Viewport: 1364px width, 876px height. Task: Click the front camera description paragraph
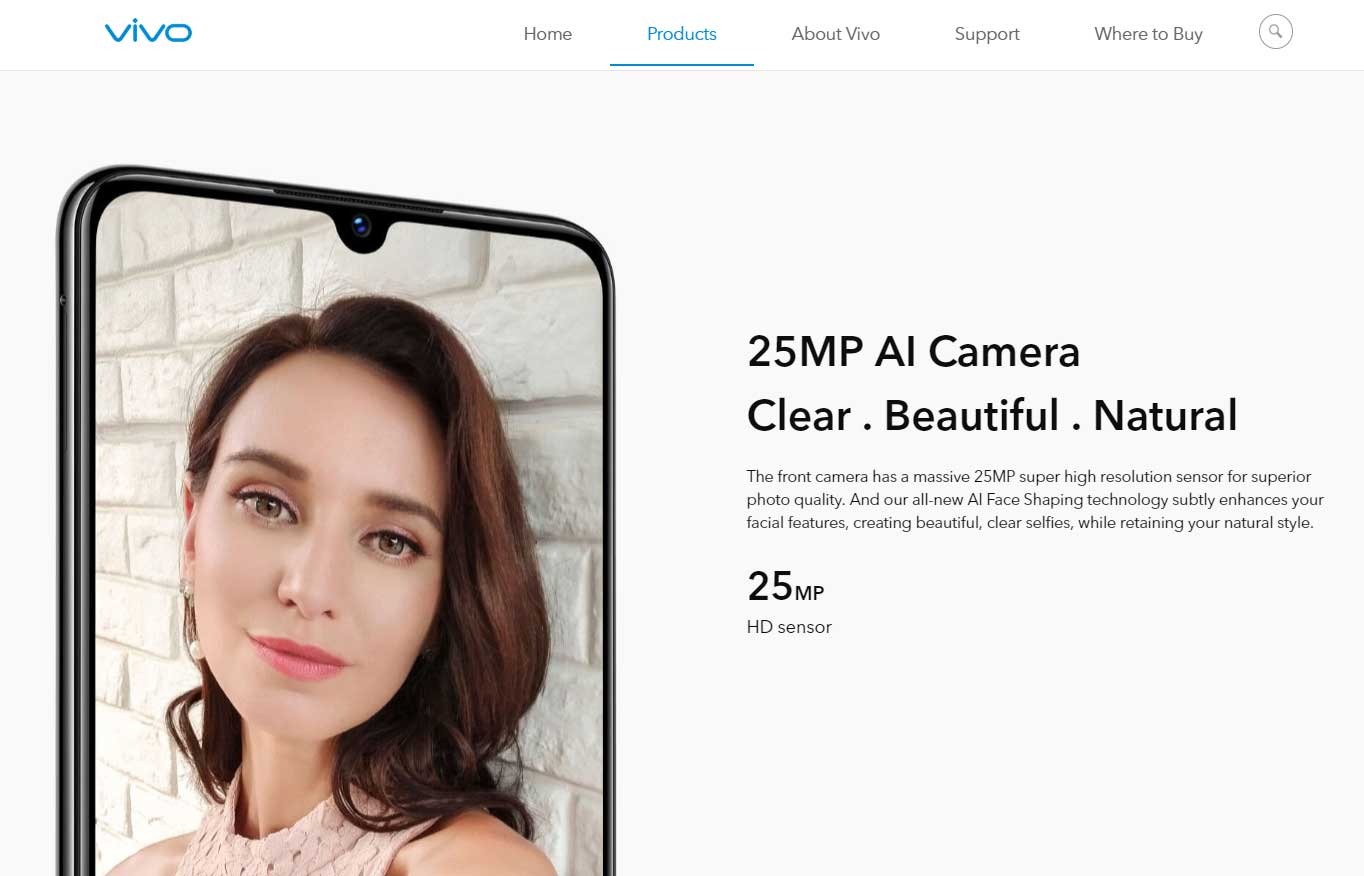click(x=1035, y=499)
